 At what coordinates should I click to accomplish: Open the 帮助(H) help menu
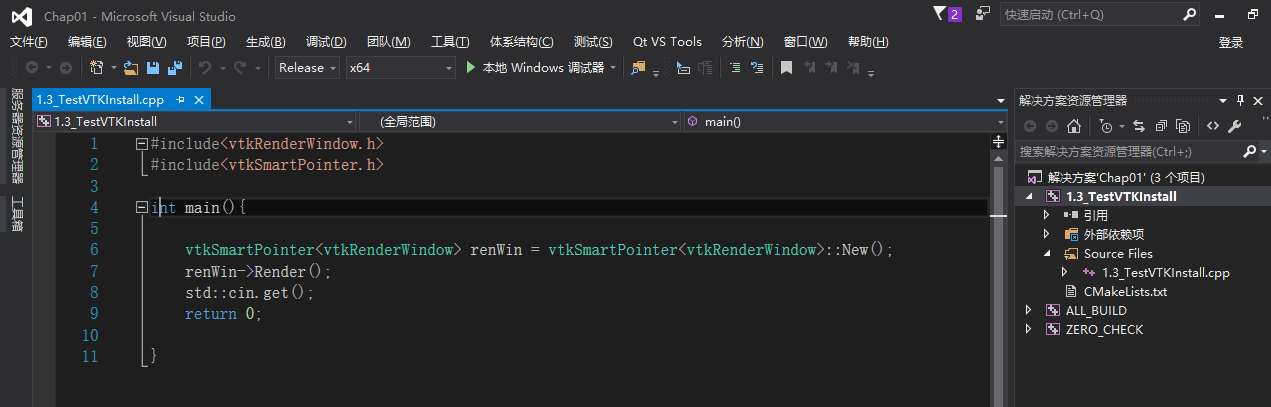(x=867, y=42)
